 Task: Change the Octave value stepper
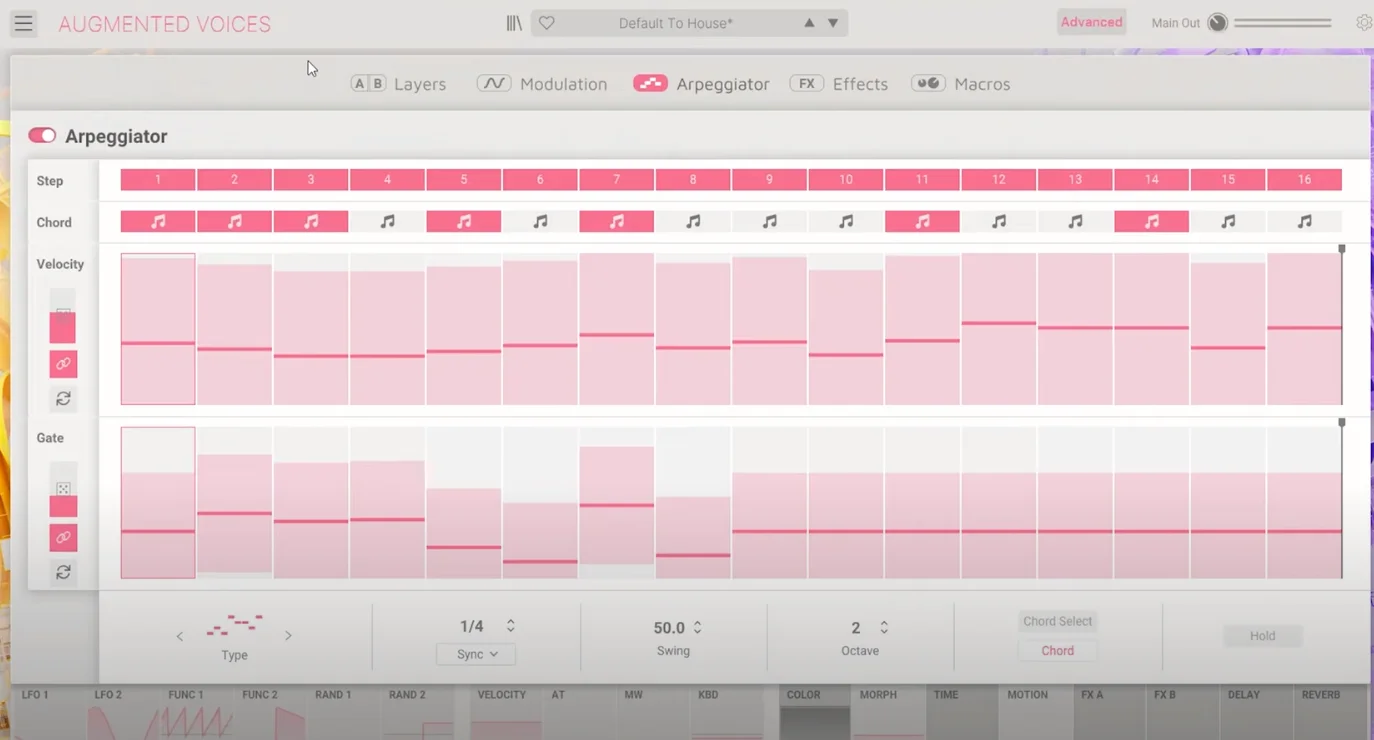[884, 628]
